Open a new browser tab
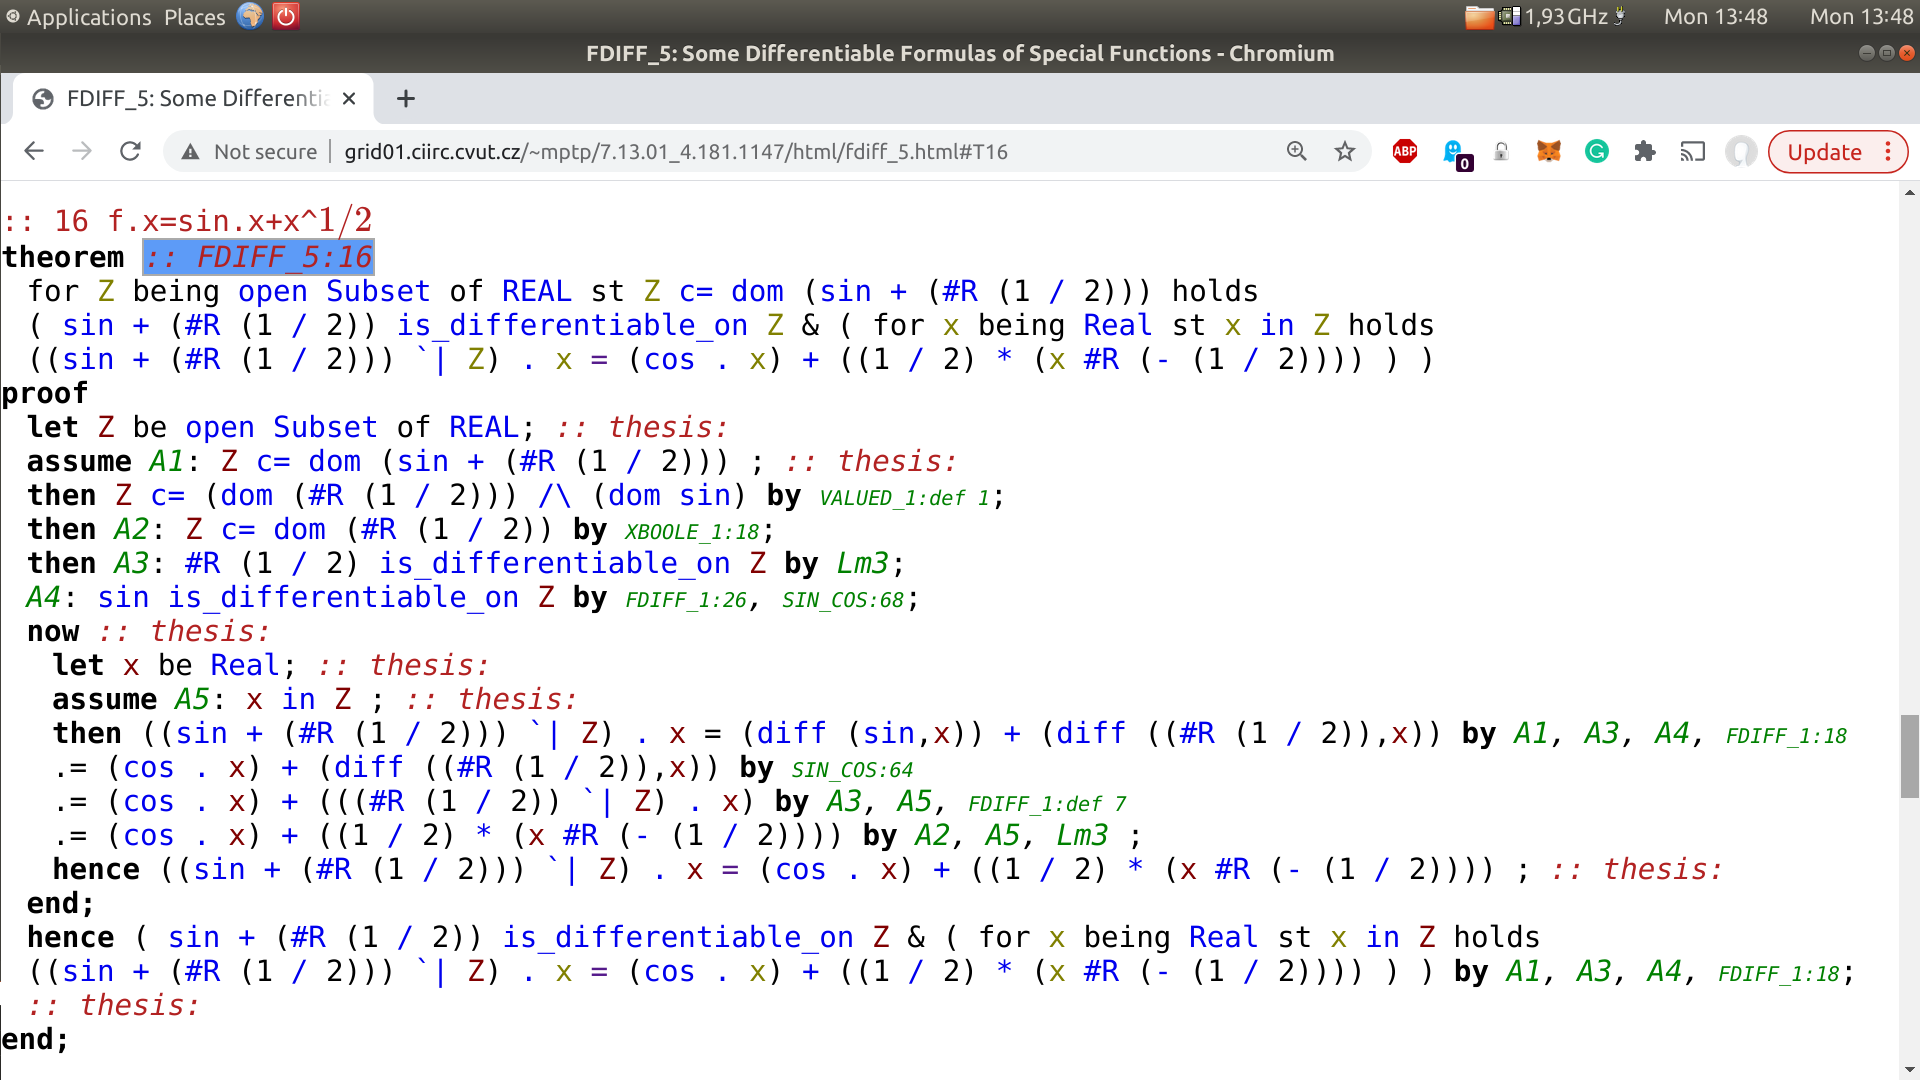 [x=405, y=98]
